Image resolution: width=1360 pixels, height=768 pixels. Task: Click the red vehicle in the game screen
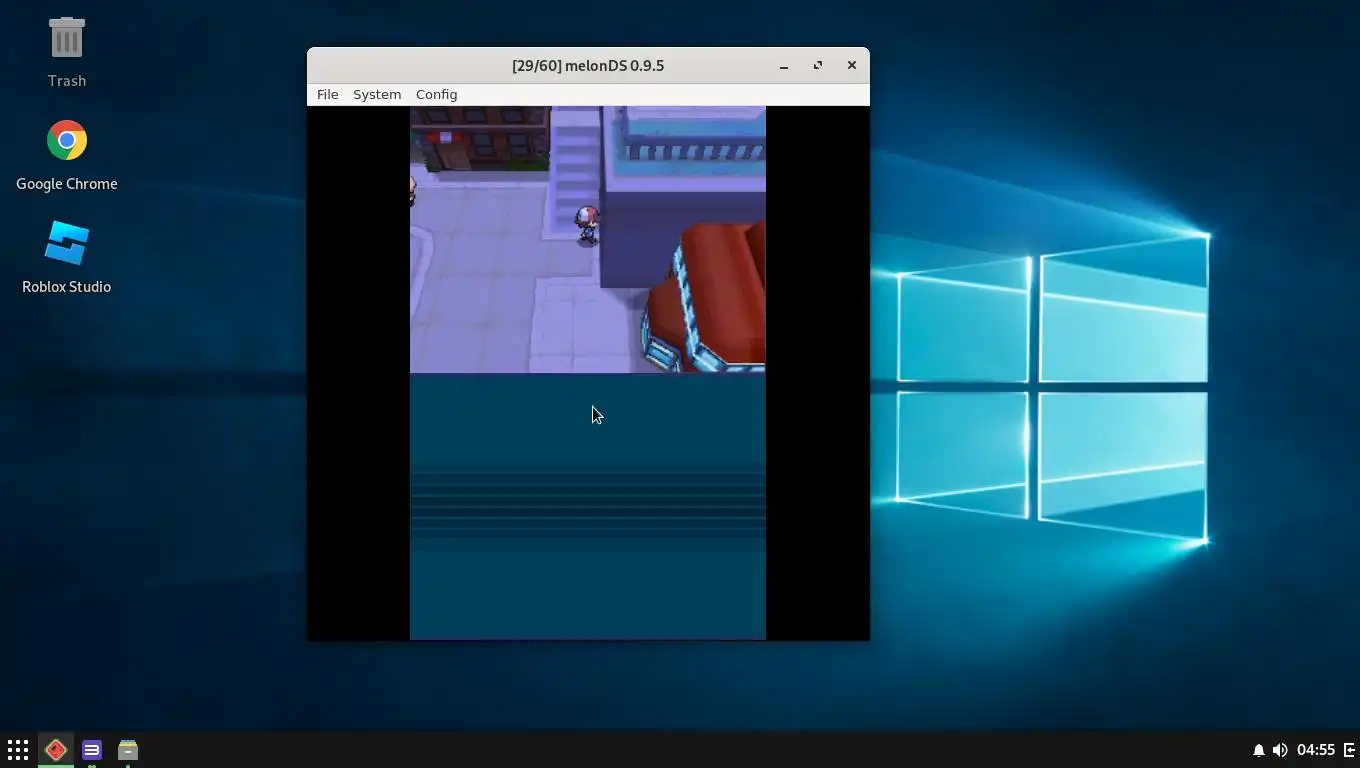[x=705, y=296]
